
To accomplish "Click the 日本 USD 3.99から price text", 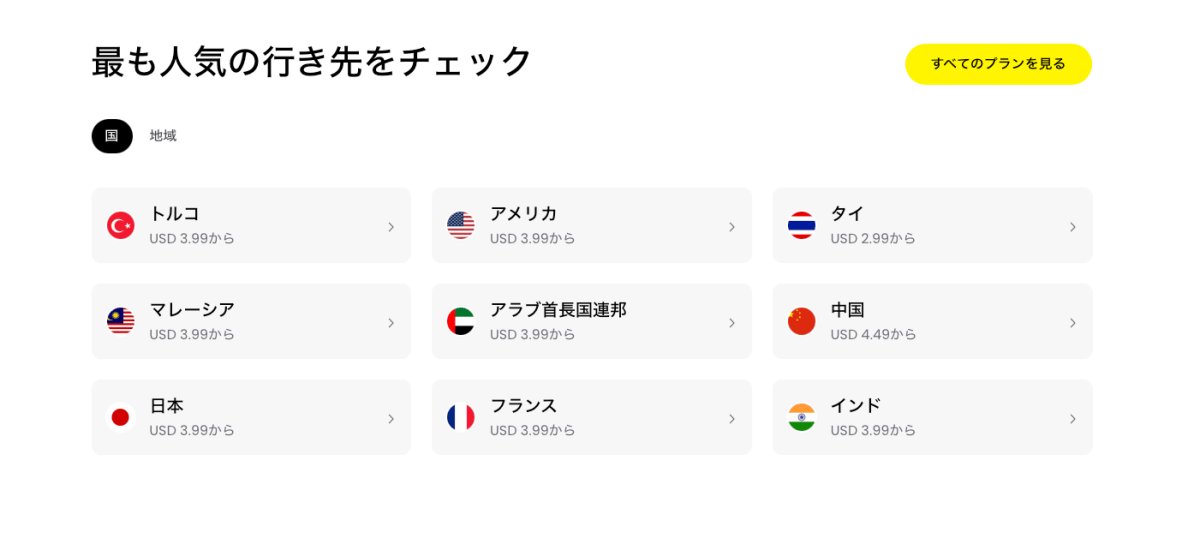I will pyautogui.click(x=192, y=431).
